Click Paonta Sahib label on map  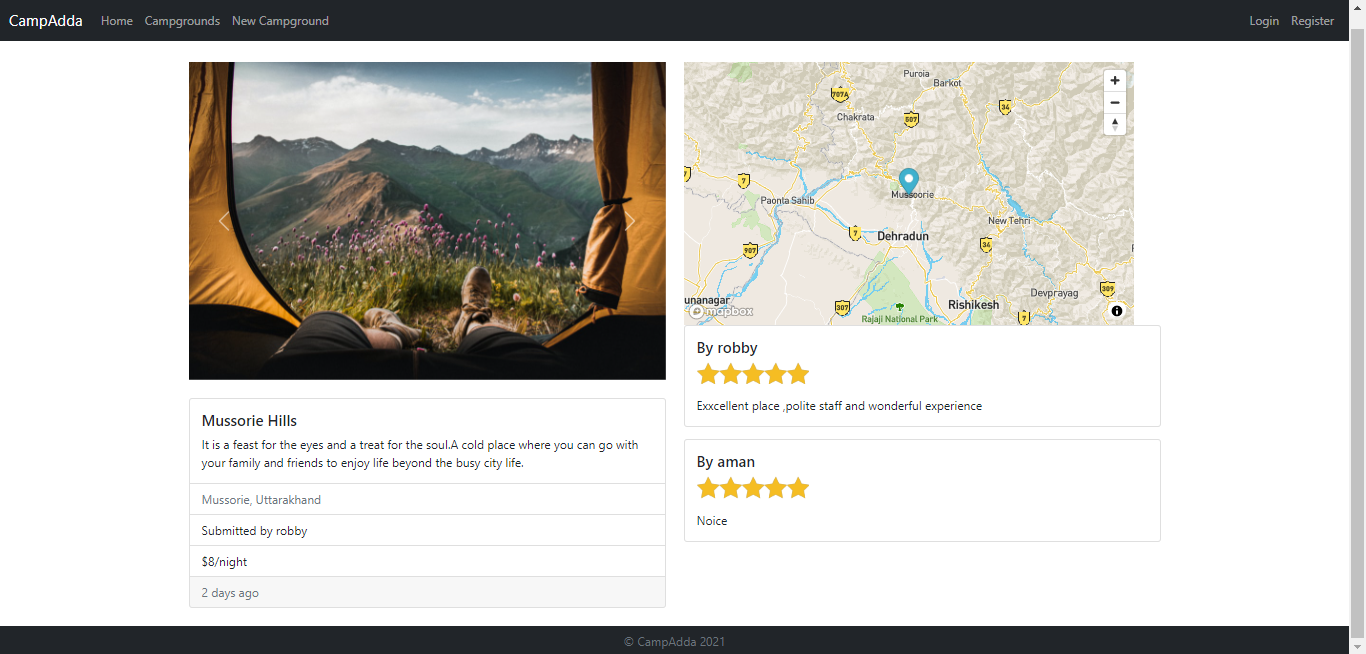tap(787, 200)
